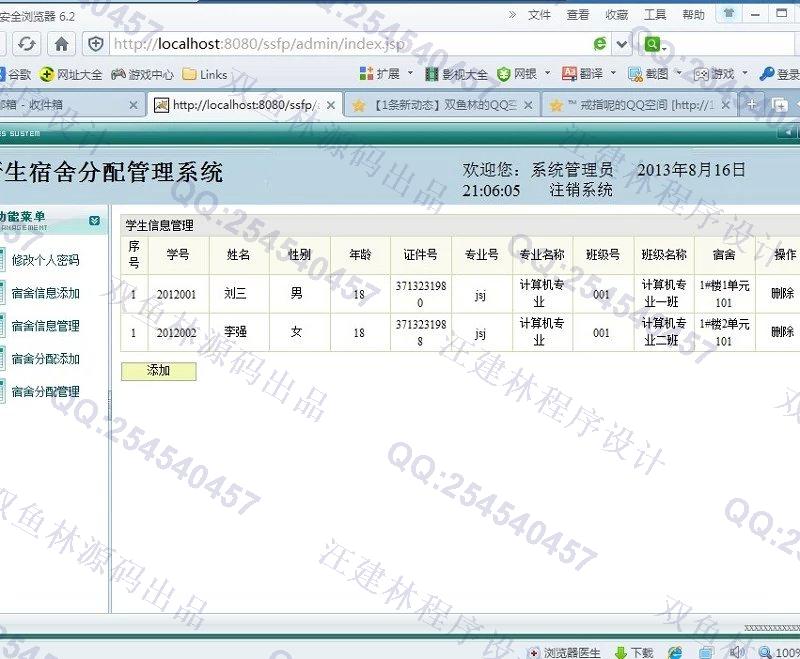Viewport: 800px width, 659px height.
Task: Open the Links bookmark folder
Action: 205,74
